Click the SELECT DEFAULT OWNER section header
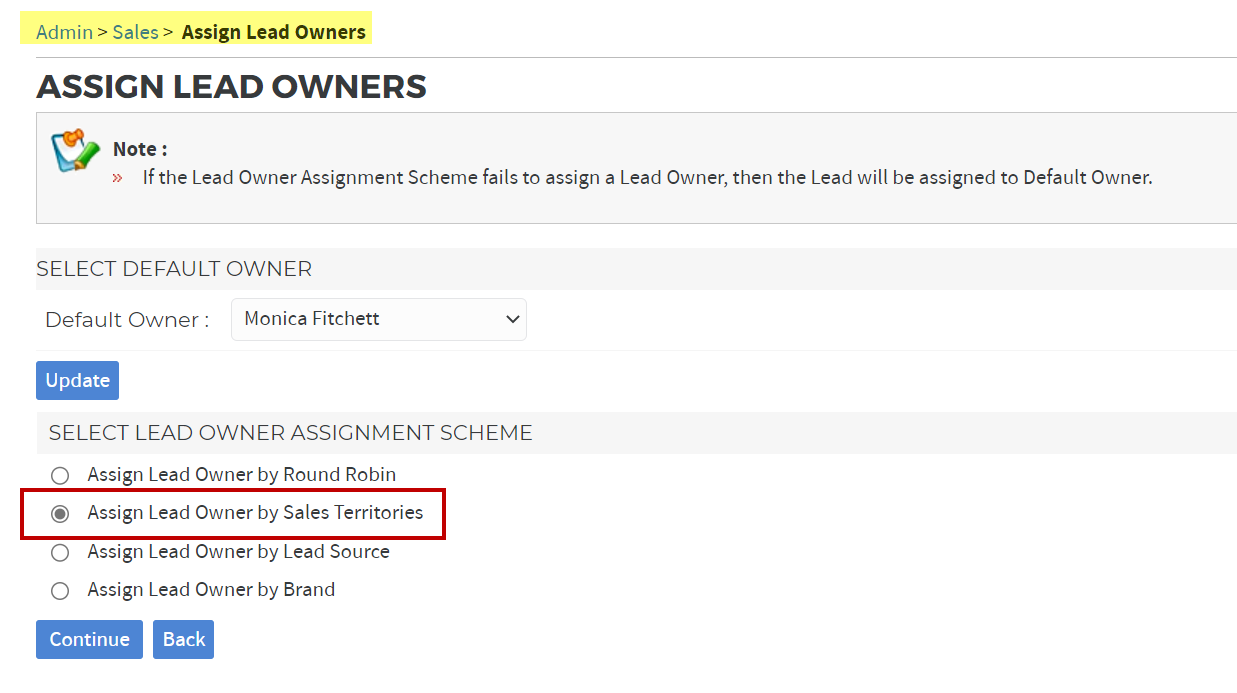 pos(174,269)
